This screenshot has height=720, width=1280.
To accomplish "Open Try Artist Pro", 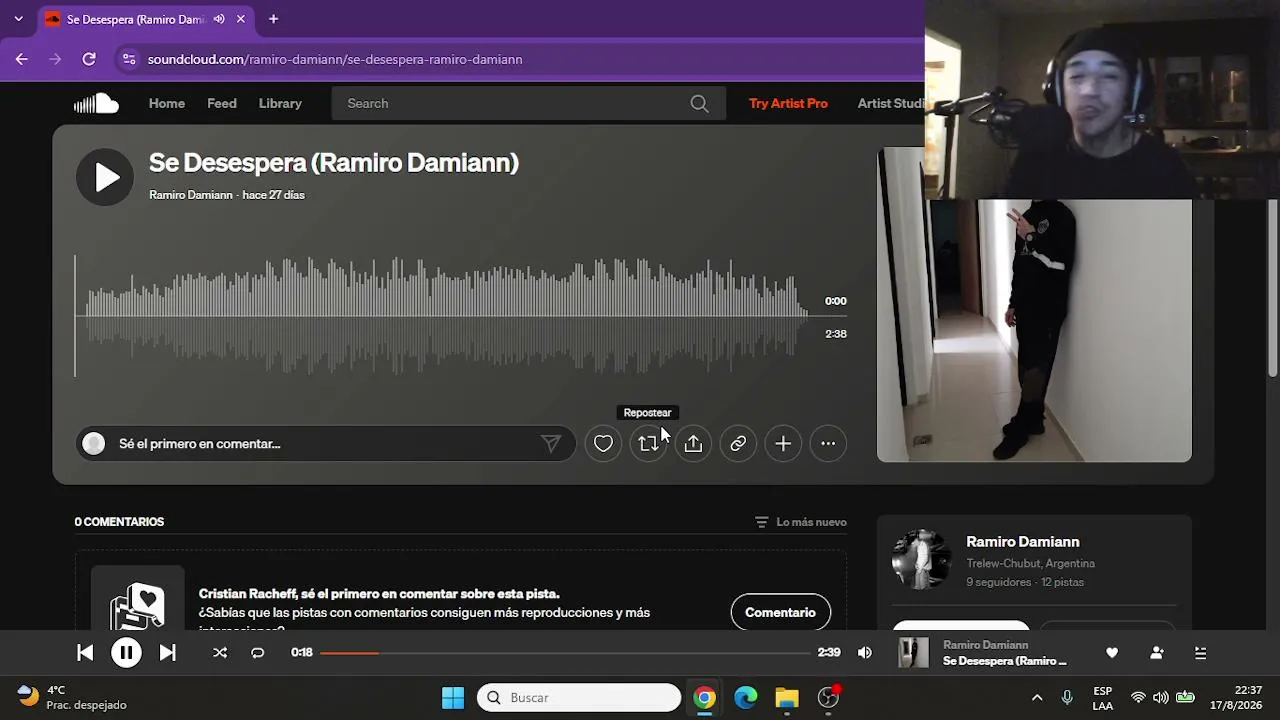I will [788, 103].
